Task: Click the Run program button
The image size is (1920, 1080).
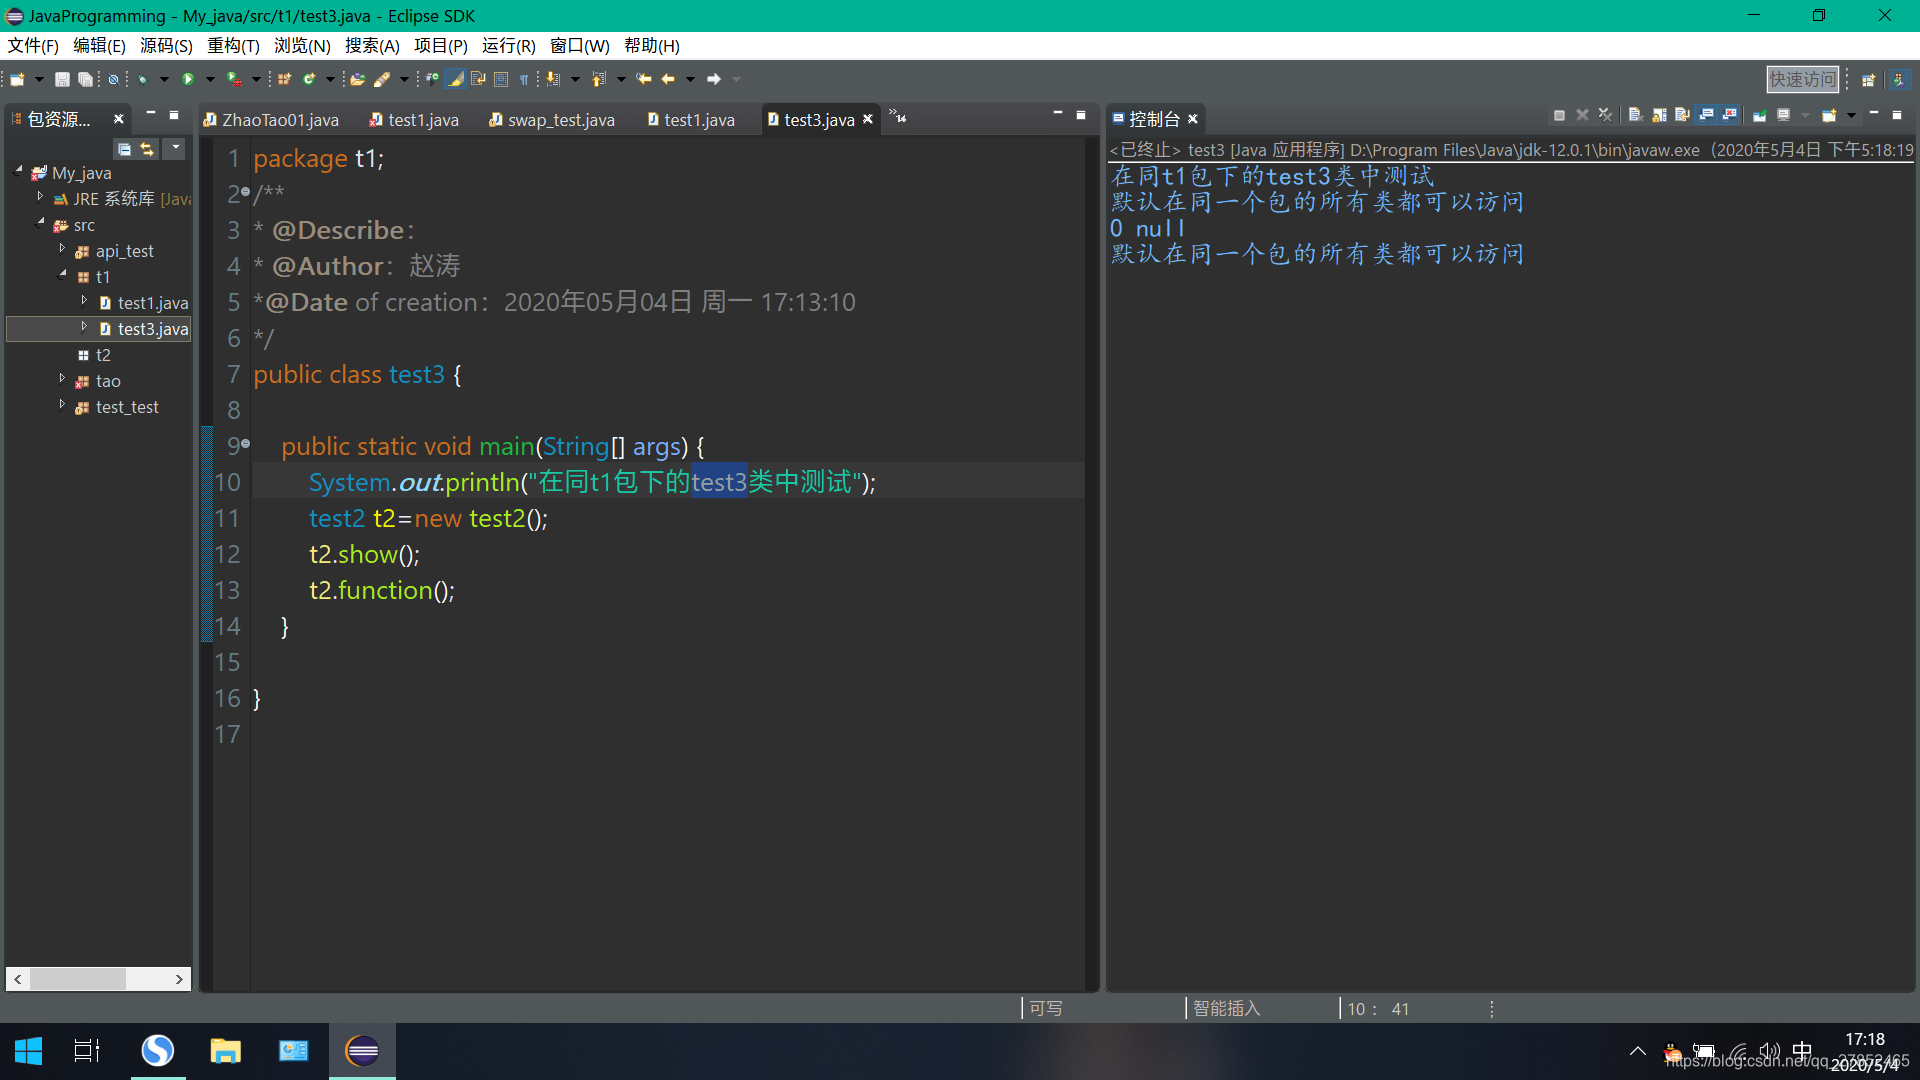Action: click(188, 79)
